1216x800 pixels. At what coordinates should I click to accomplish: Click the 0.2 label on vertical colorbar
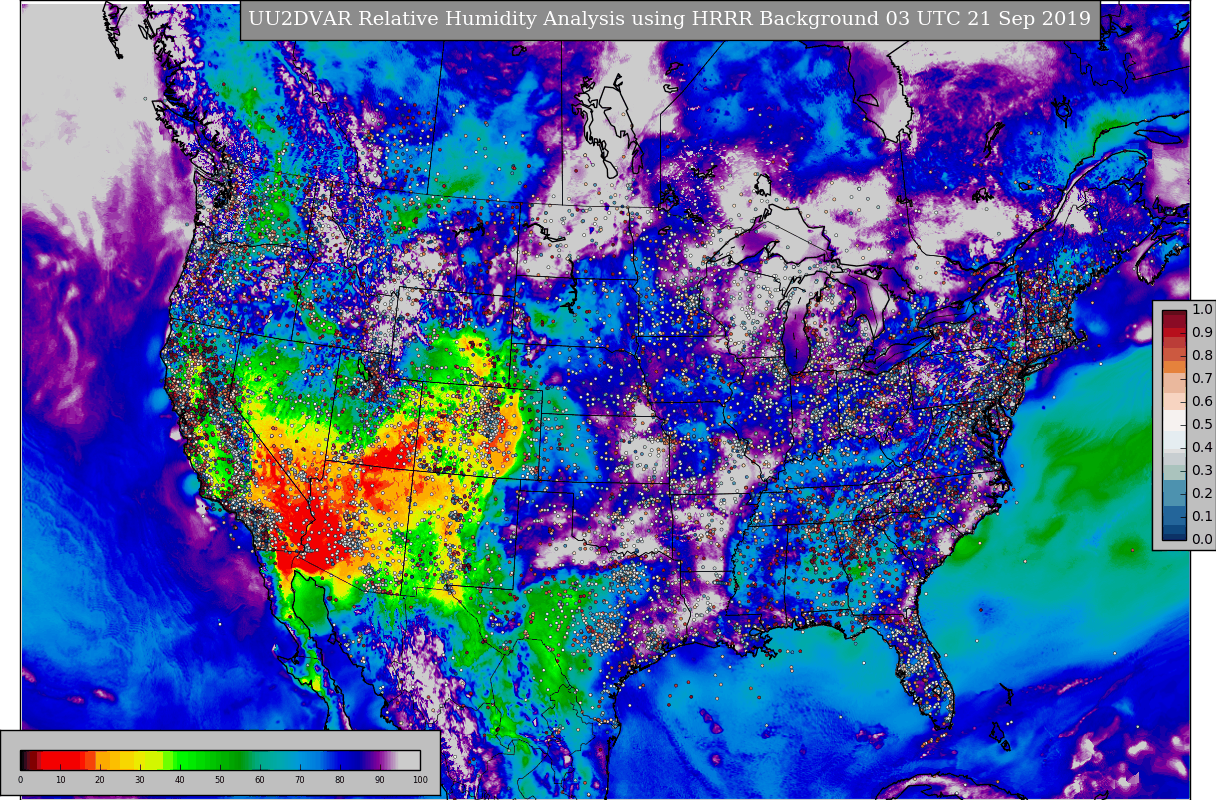coord(1202,494)
